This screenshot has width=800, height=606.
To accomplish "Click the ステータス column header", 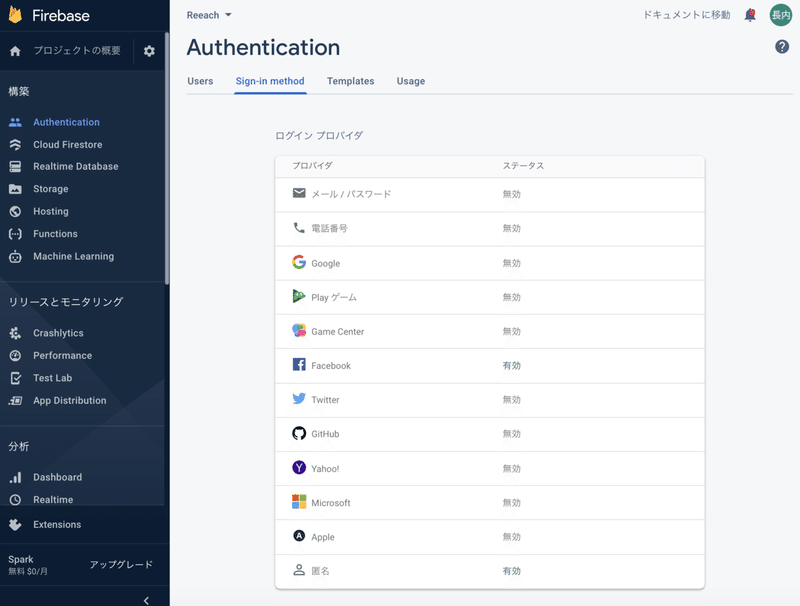I will click(523, 166).
